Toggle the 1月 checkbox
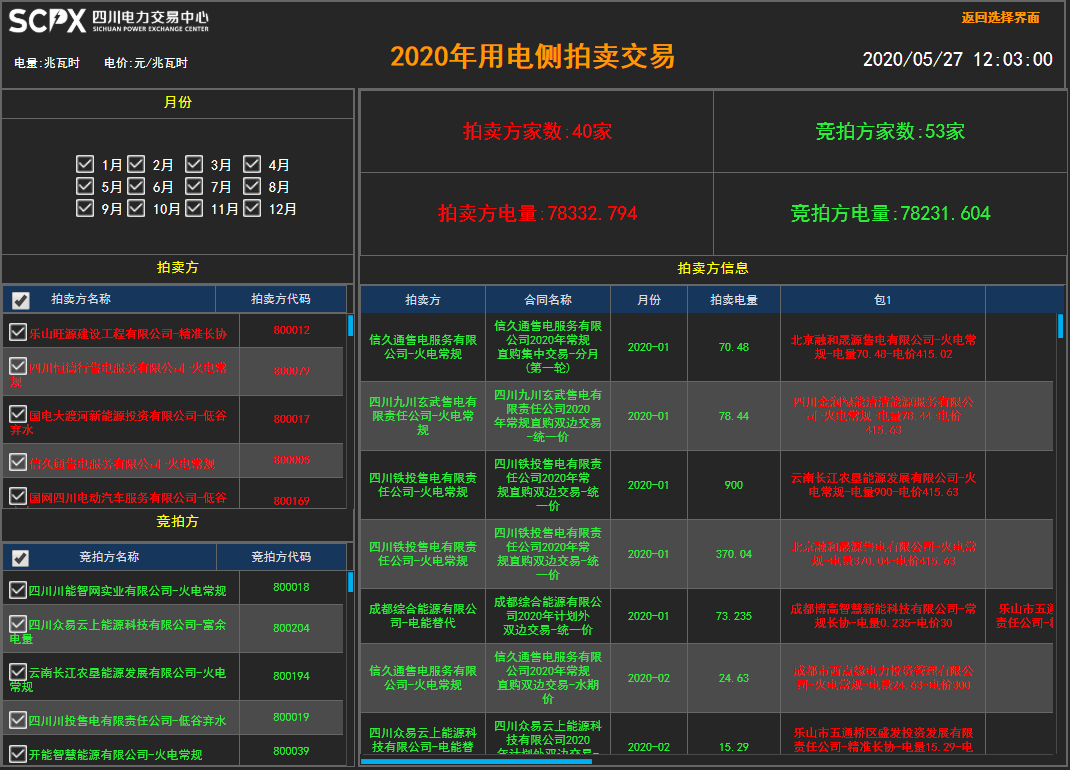The height and width of the screenshot is (770, 1070). pos(85,164)
